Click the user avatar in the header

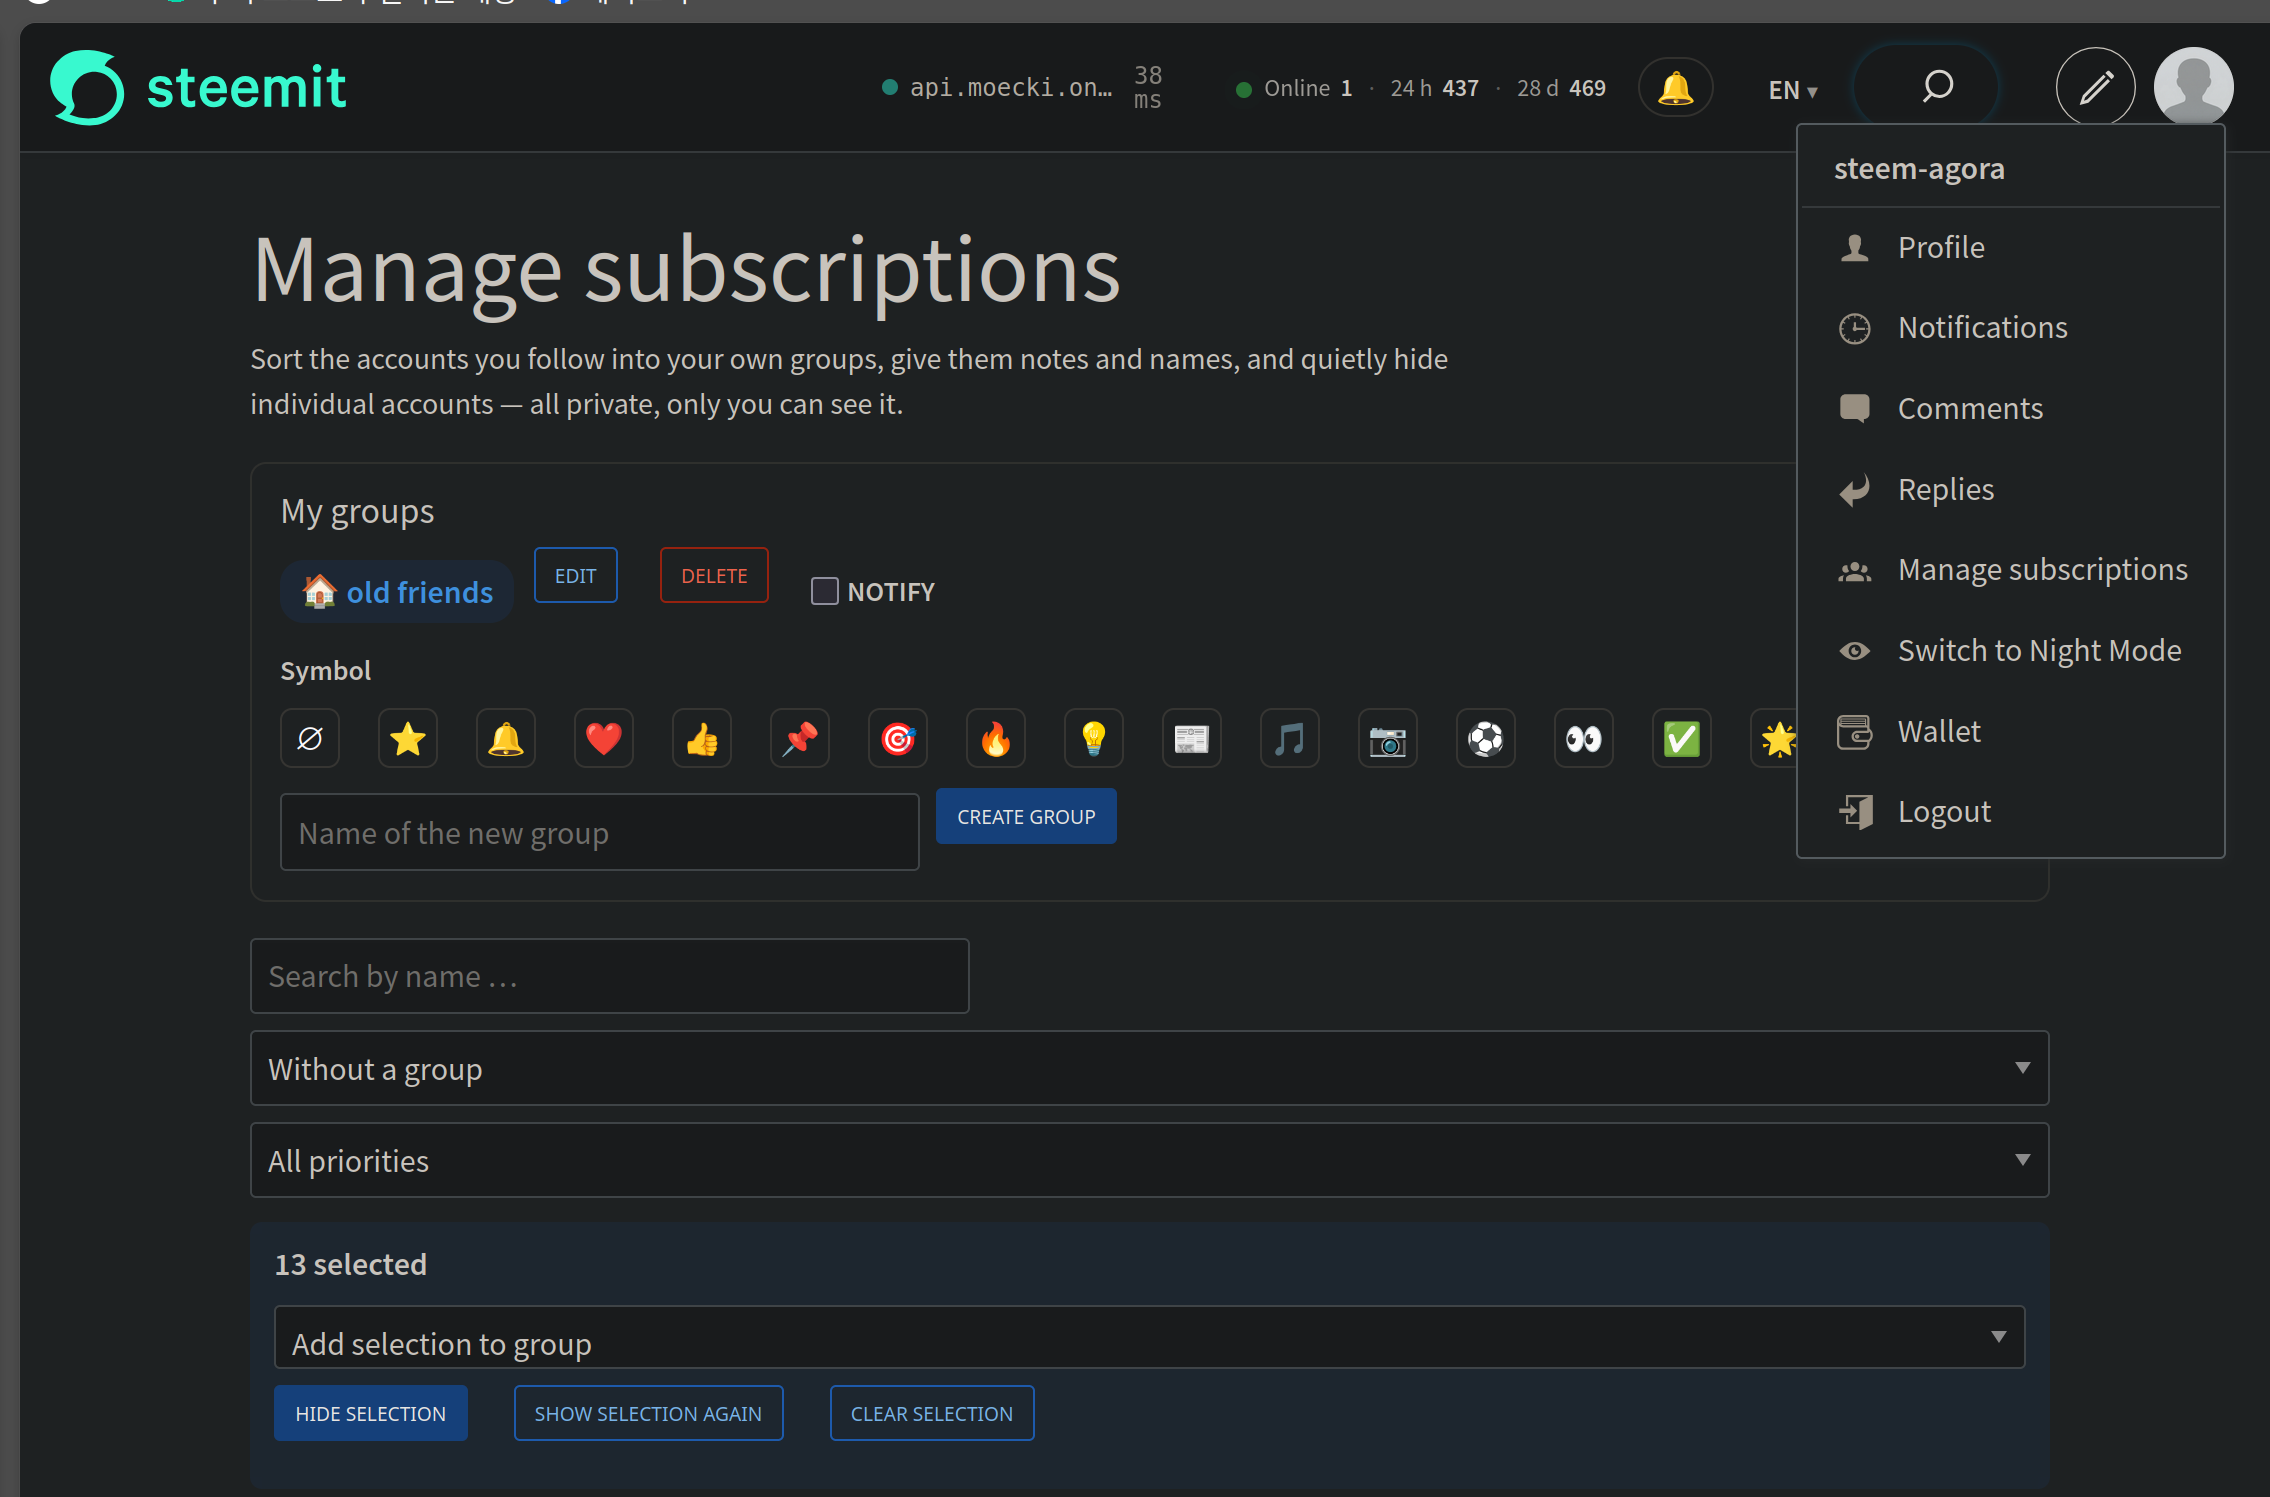tap(2193, 87)
